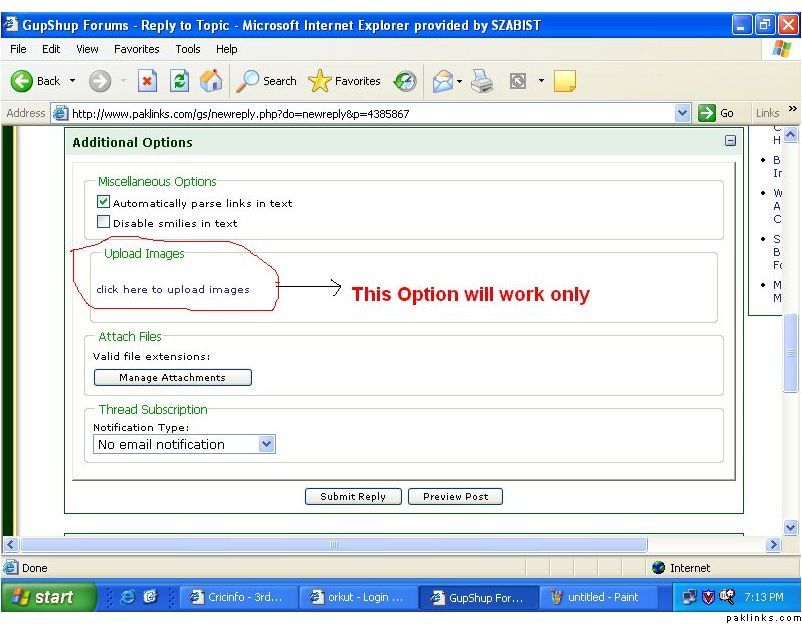This screenshot has height=624, width=802.
Task: Click the Stop loading icon
Action: 147,81
